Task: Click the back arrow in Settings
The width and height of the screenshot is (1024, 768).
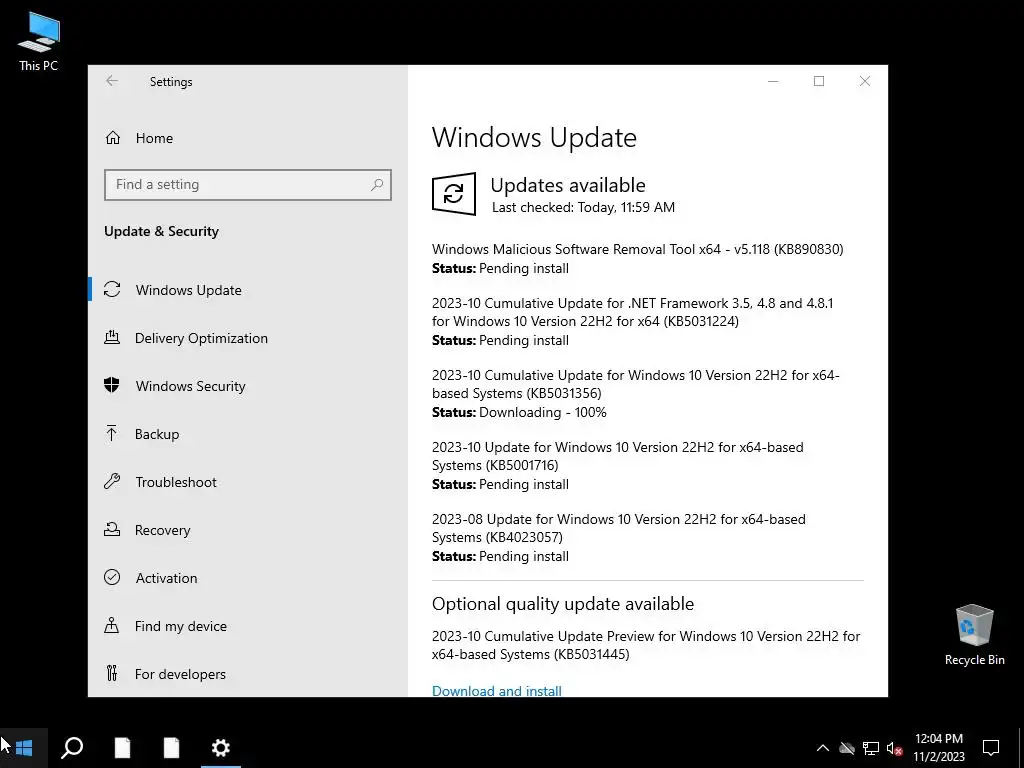Action: 112,81
